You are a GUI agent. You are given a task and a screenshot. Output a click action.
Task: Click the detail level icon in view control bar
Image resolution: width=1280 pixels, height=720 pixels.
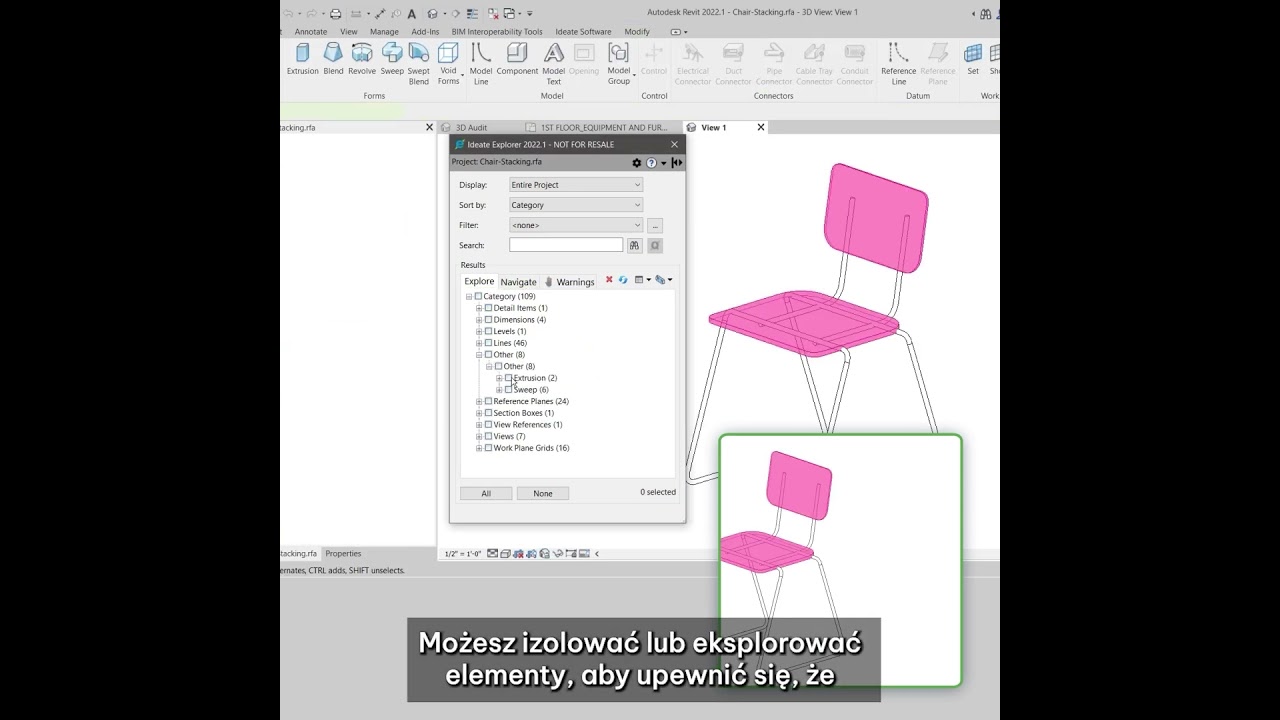493,553
